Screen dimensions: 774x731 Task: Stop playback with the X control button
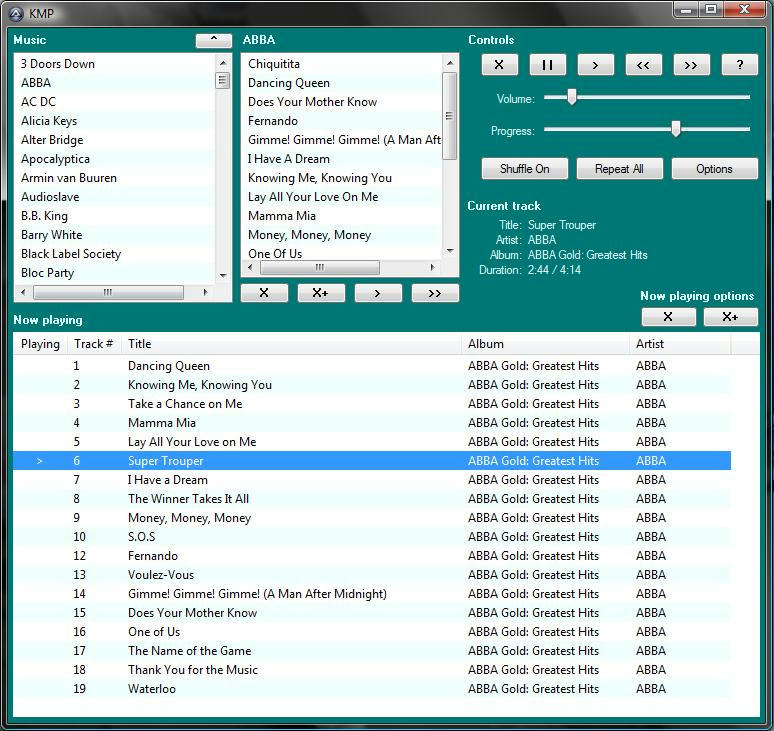click(x=500, y=65)
